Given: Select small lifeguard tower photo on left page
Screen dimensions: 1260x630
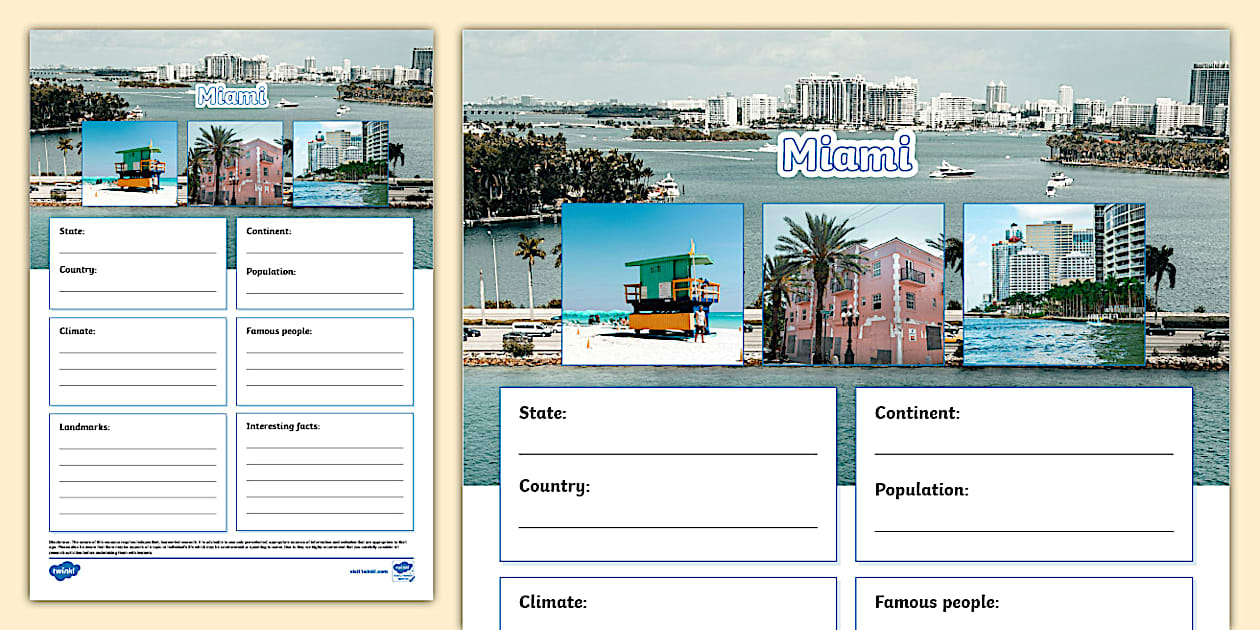Looking at the screenshot, I should tap(130, 163).
